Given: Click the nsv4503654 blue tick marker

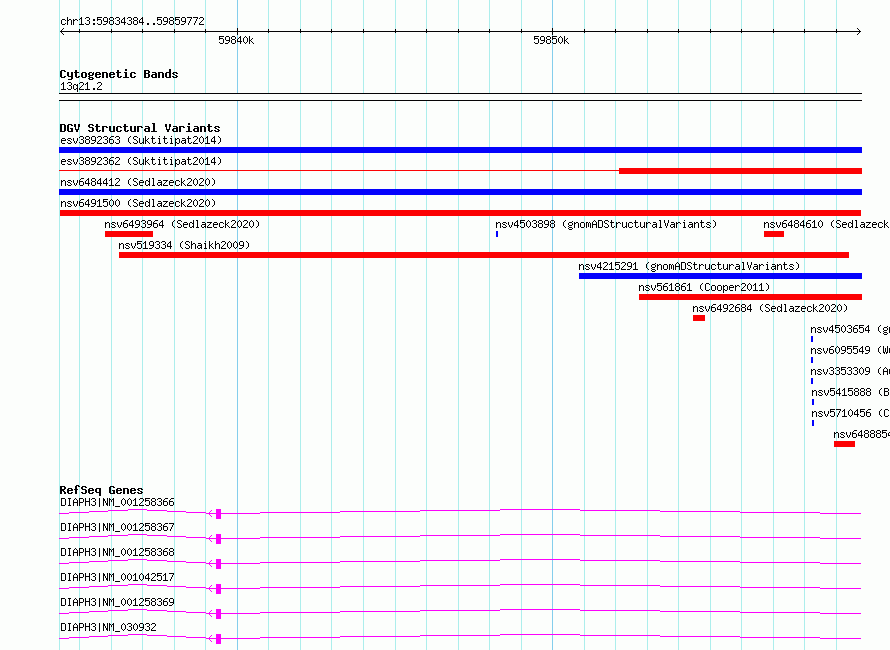Looking at the screenshot, I should tap(812, 339).
